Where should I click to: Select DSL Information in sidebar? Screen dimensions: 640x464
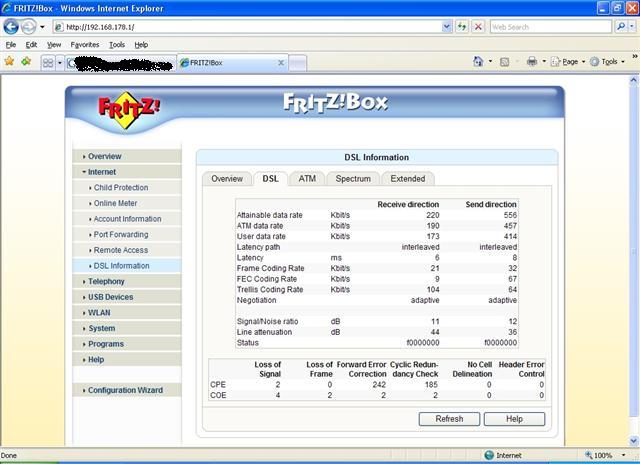coord(127,266)
